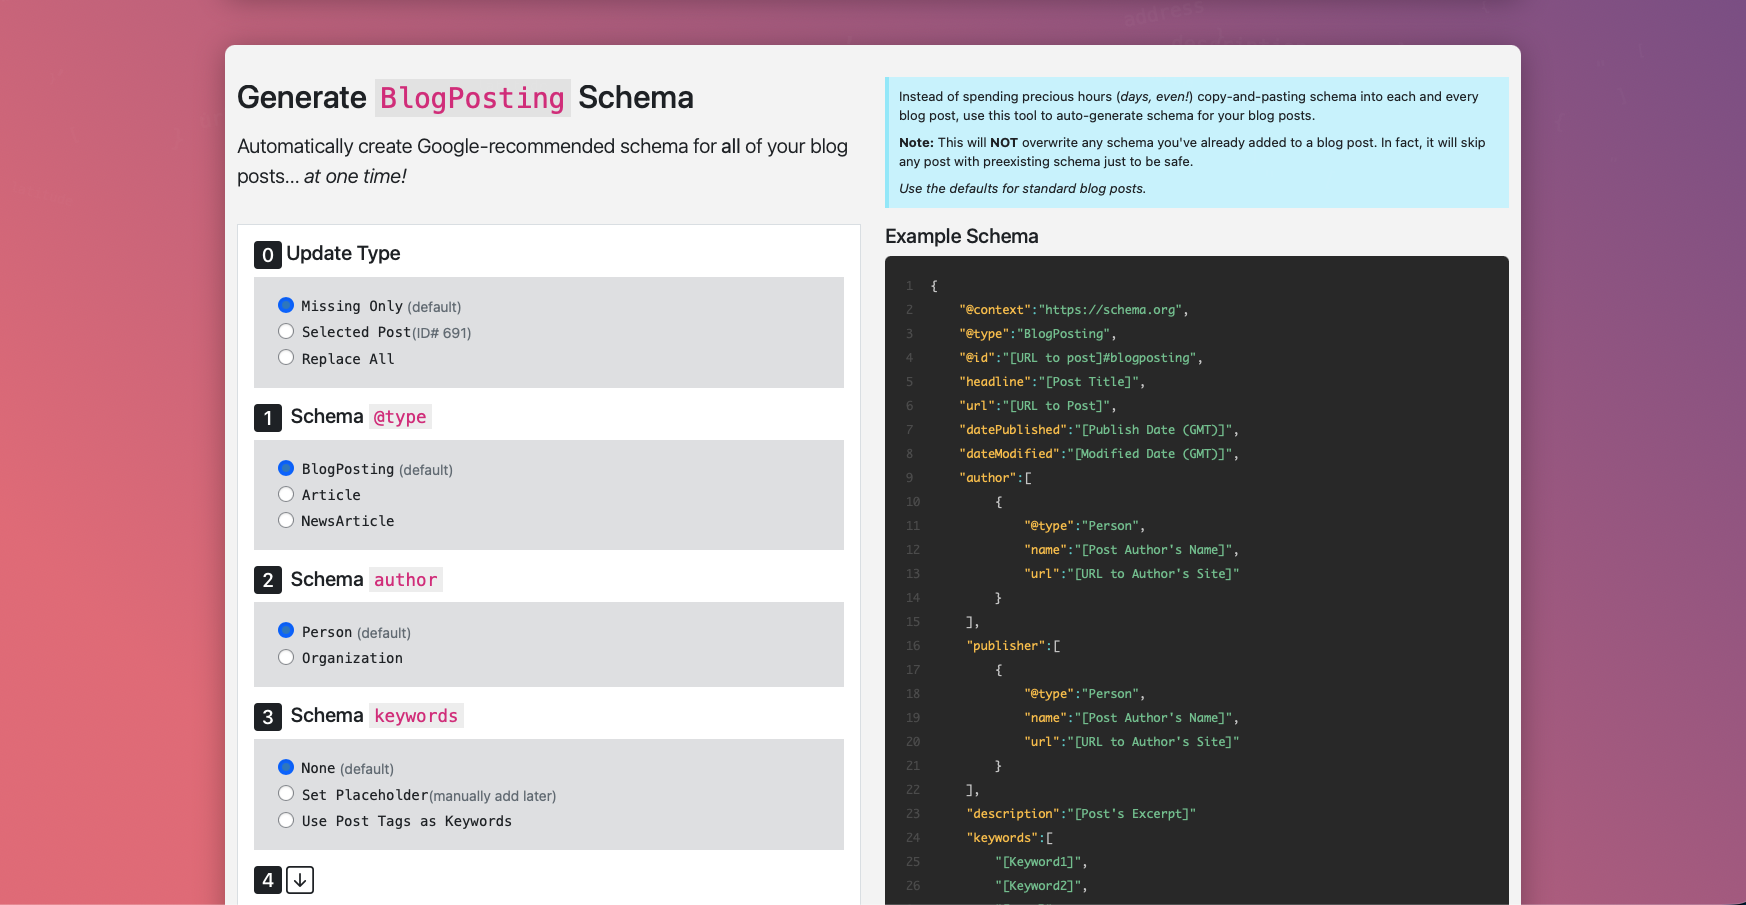Click the down arrow icon beside step 4
1746x905 pixels.
[x=300, y=880]
